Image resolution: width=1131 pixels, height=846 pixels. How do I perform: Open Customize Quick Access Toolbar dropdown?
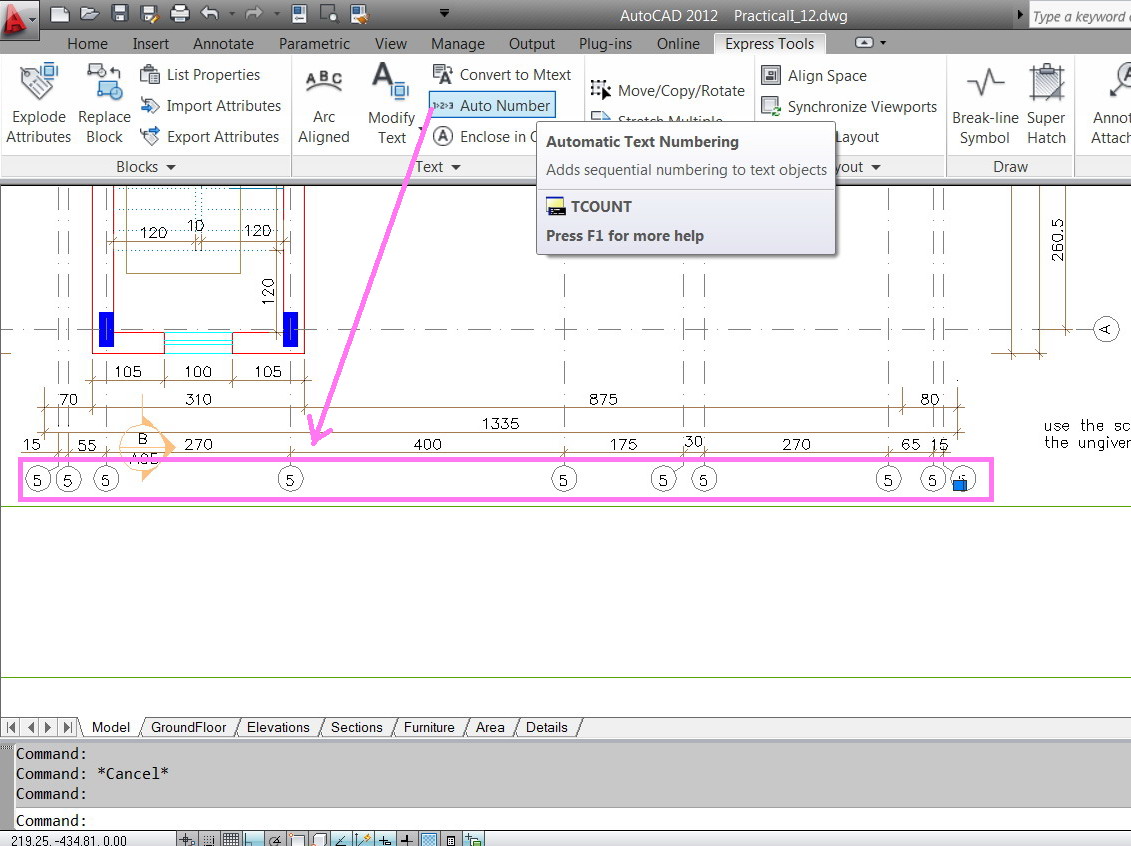[444, 13]
